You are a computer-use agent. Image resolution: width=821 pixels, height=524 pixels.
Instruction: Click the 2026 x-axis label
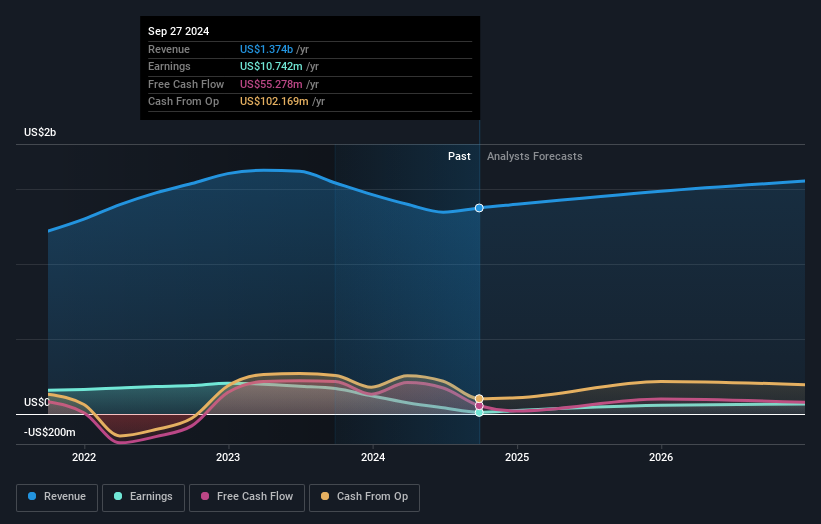[x=661, y=457]
